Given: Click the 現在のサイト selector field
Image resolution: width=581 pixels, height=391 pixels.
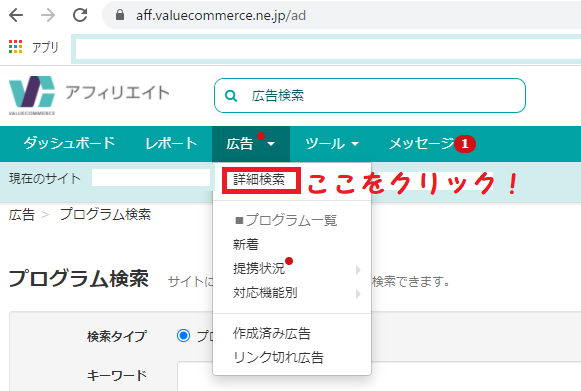Looking at the screenshot, I should tap(151, 178).
